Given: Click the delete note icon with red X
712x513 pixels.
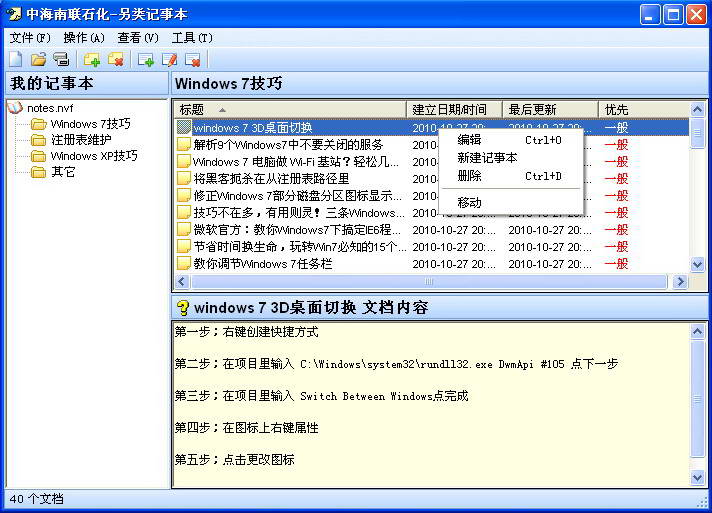Looking at the screenshot, I should click(x=193, y=59).
